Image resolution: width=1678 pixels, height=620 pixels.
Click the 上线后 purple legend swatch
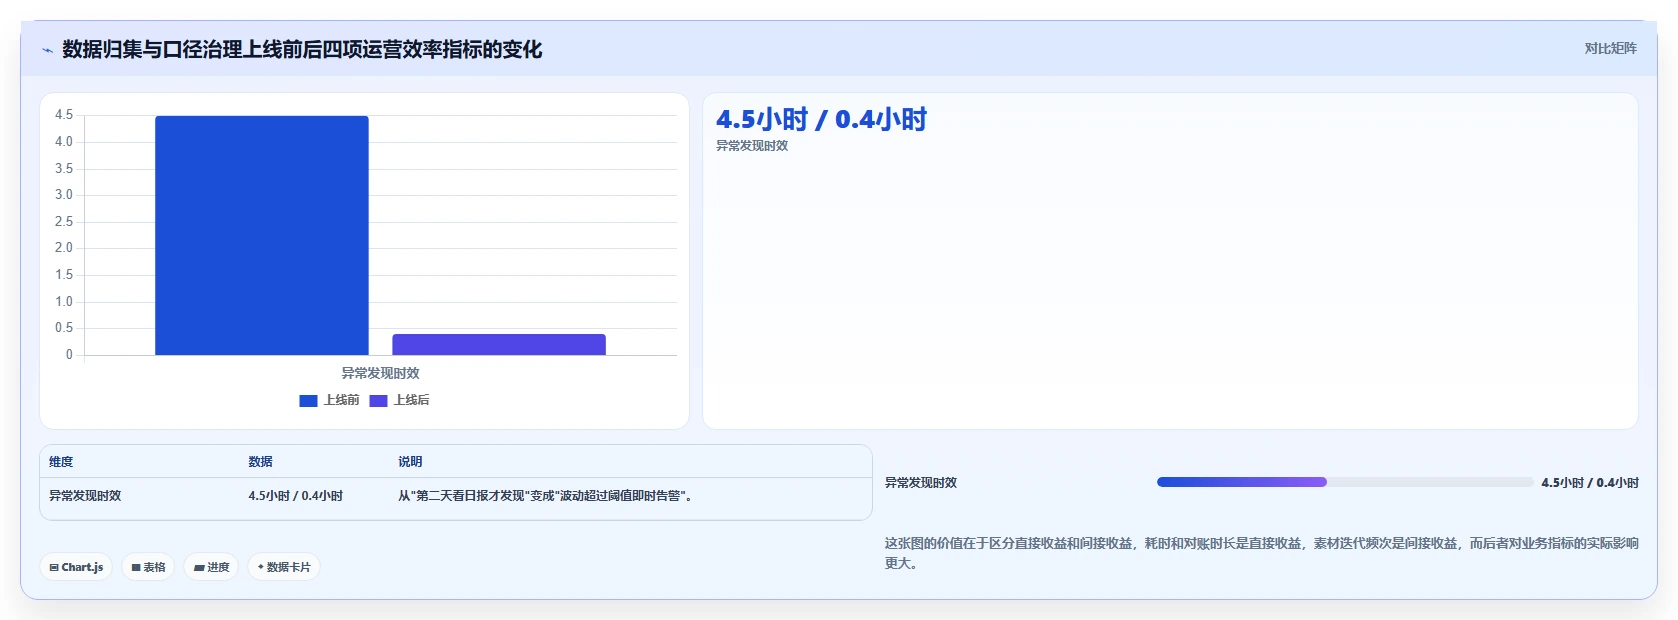(x=378, y=401)
